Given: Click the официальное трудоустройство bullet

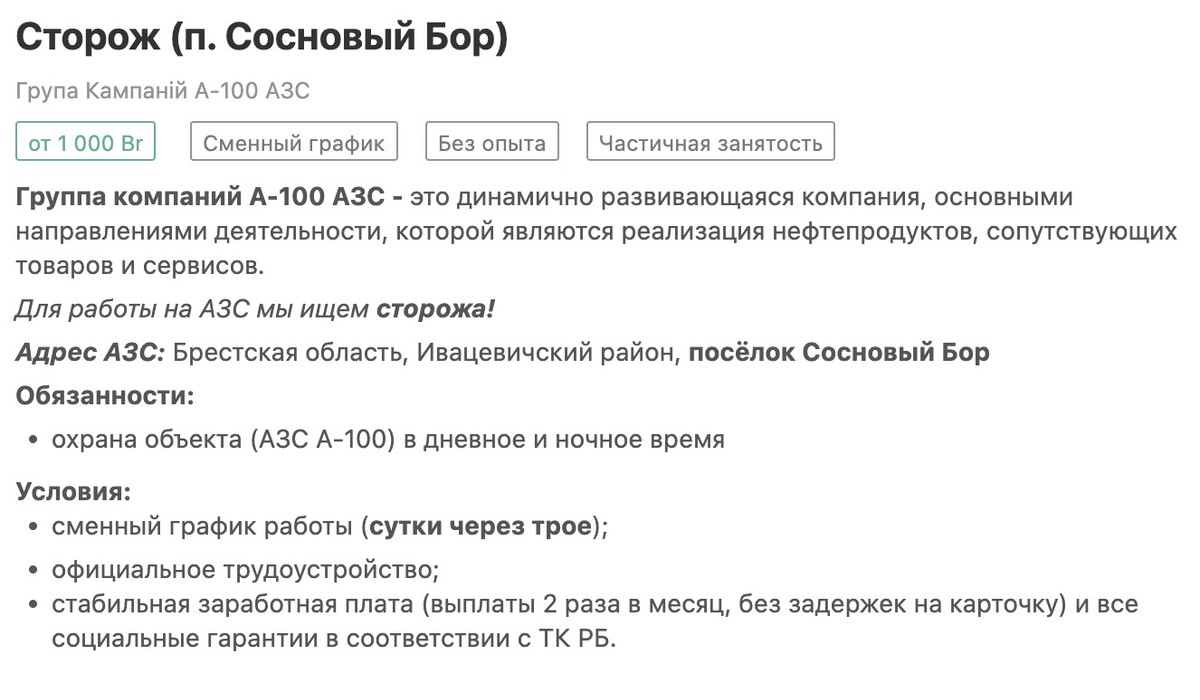Looking at the screenshot, I should click(x=246, y=570).
